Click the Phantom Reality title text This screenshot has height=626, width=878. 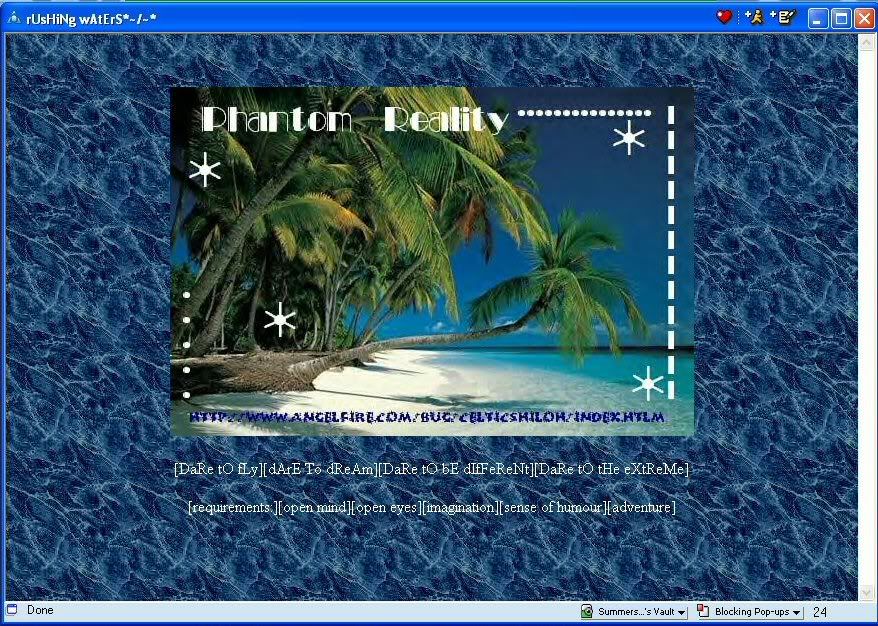pyautogui.click(x=354, y=119)
